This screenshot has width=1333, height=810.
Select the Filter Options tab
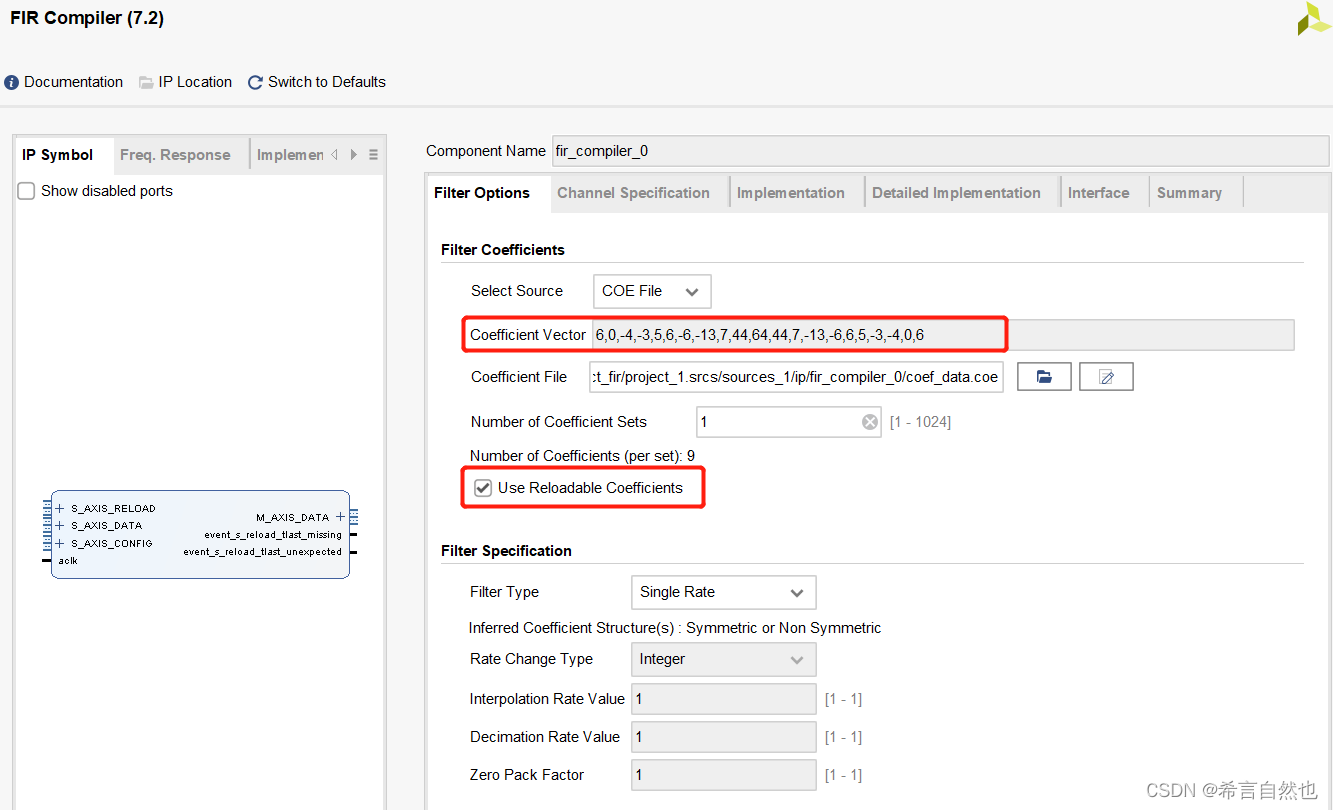coord(482,193)
